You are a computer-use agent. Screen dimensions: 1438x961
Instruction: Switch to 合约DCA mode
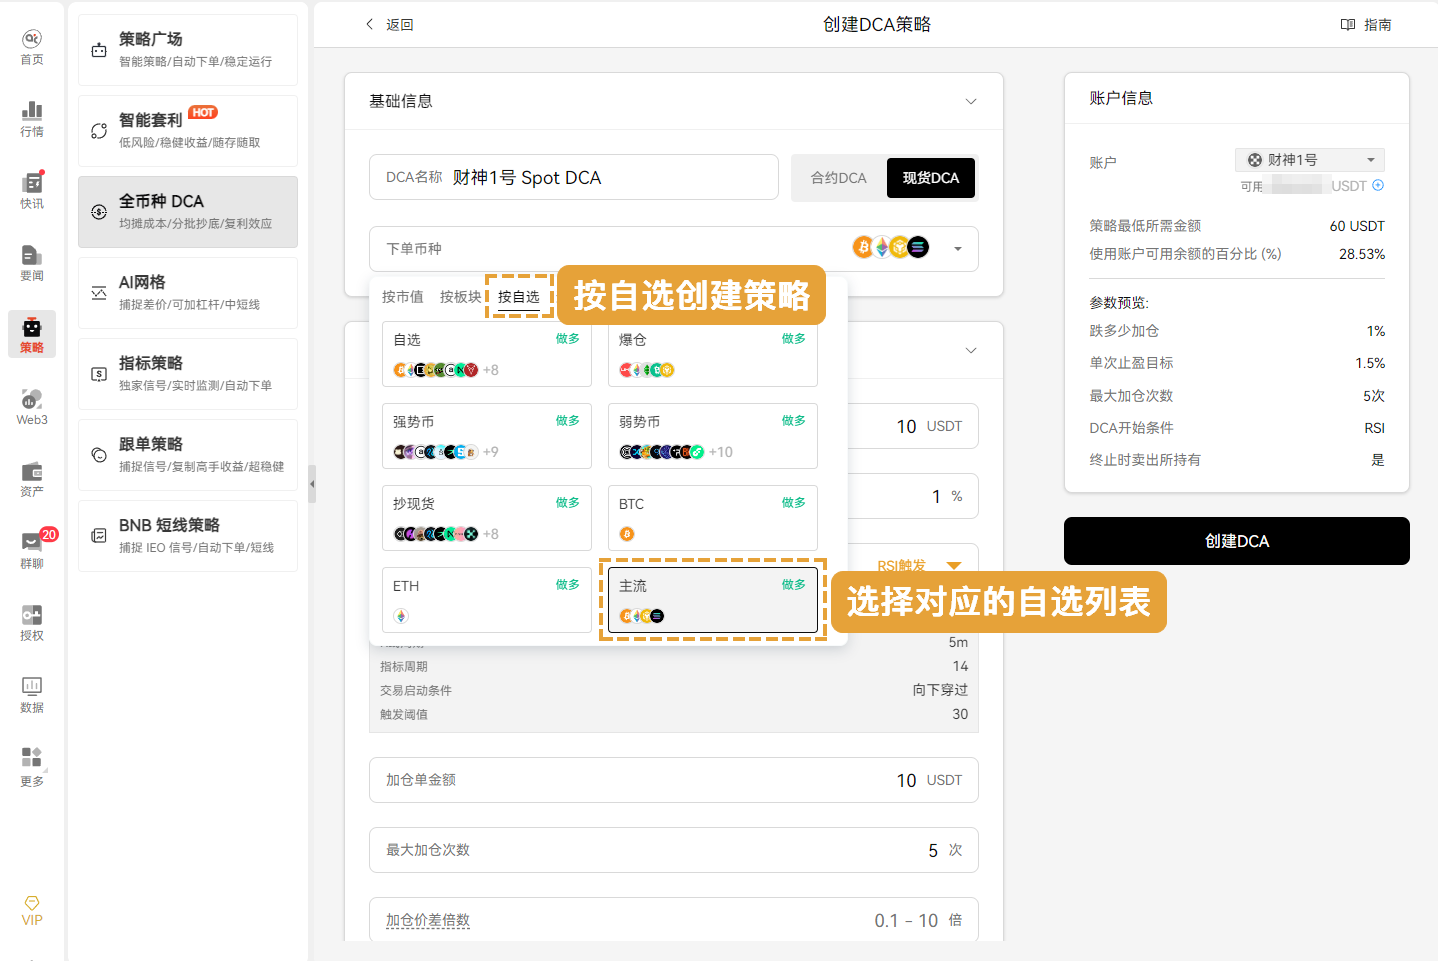pyautogui.click(x=838, y=178)
